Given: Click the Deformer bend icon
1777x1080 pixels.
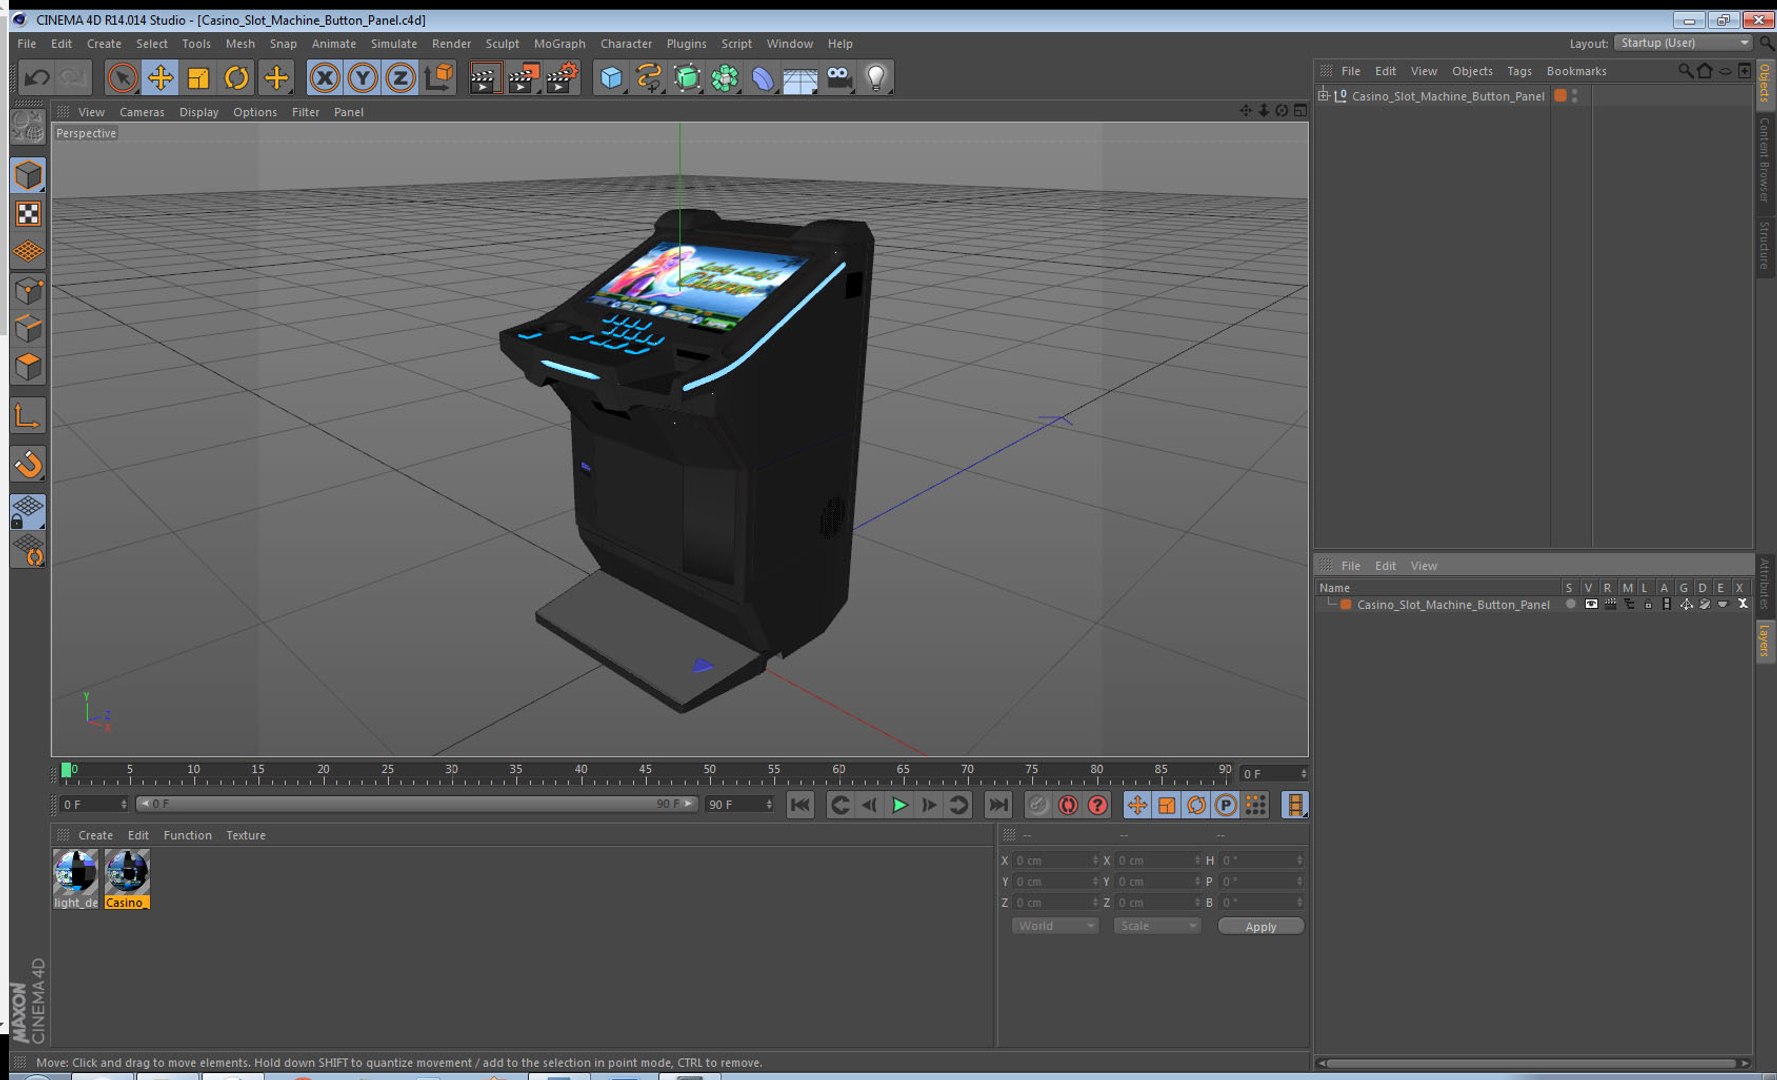Looking at the screenshot, I should (x=762, y=77).
